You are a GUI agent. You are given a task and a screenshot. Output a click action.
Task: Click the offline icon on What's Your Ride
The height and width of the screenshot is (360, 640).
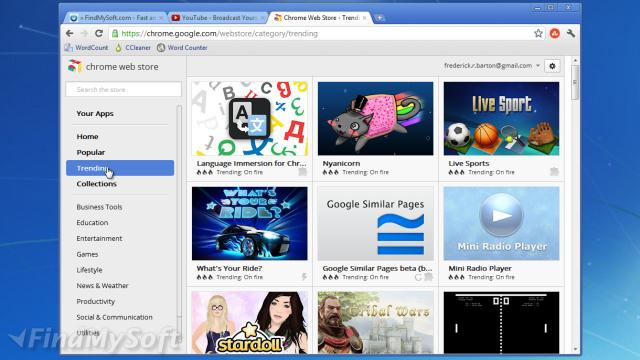pos(304,277)
